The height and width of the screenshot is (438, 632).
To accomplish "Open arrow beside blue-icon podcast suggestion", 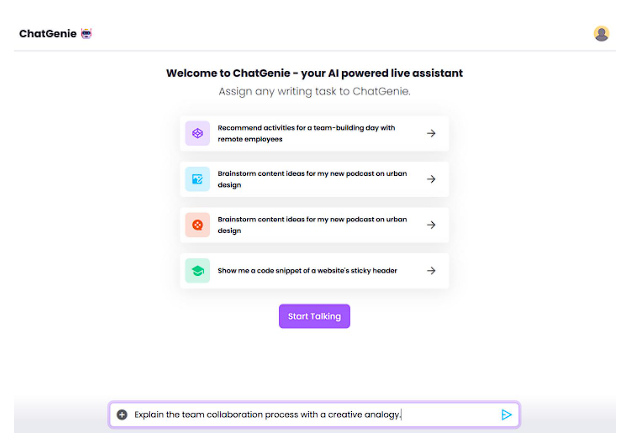I will coord(431,179).
